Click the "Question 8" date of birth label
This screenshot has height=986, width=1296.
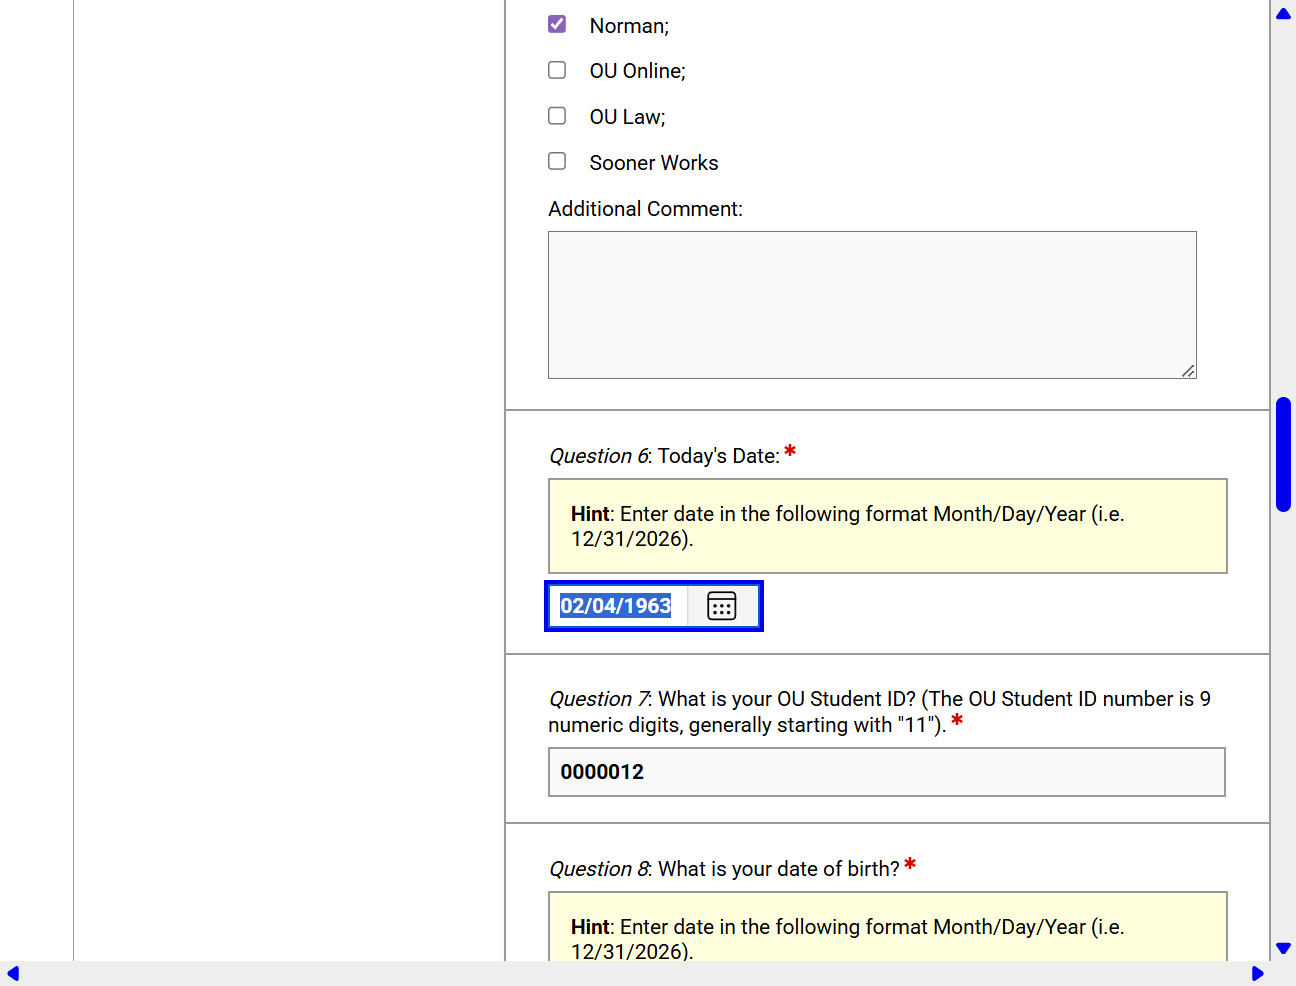click(x=724, y=869)
